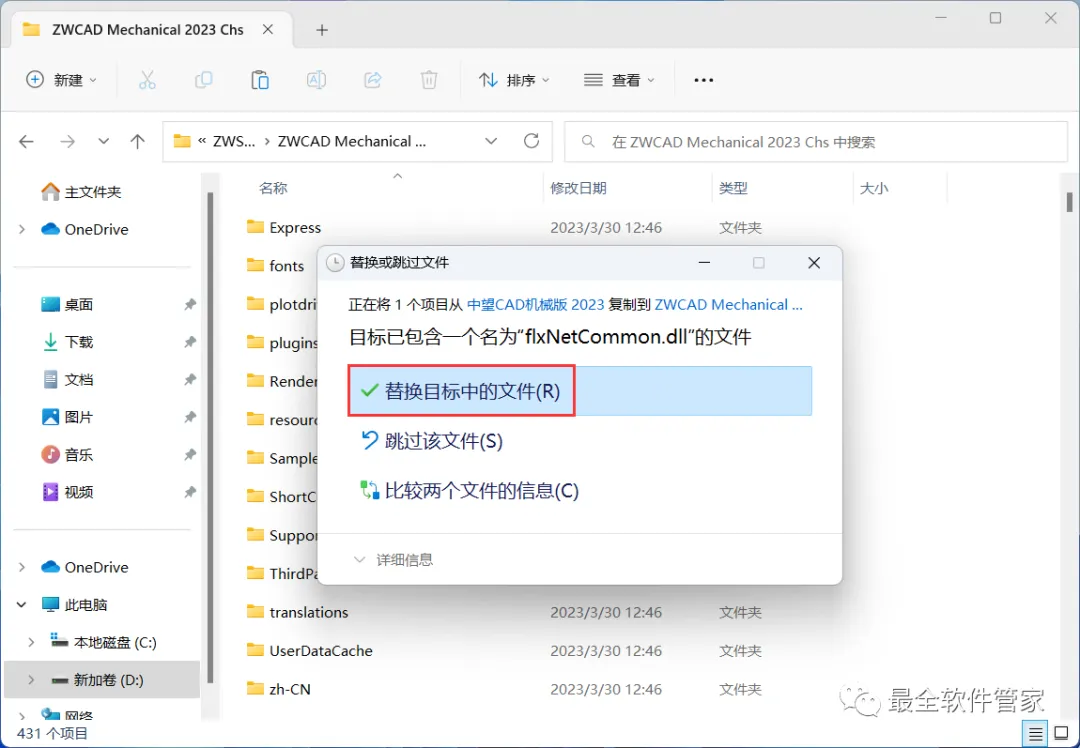The height and width of the screenshot is (748, 1080).
Task: Close the 替换或跳过文件 dialog
Action: [x=813, y=262]
